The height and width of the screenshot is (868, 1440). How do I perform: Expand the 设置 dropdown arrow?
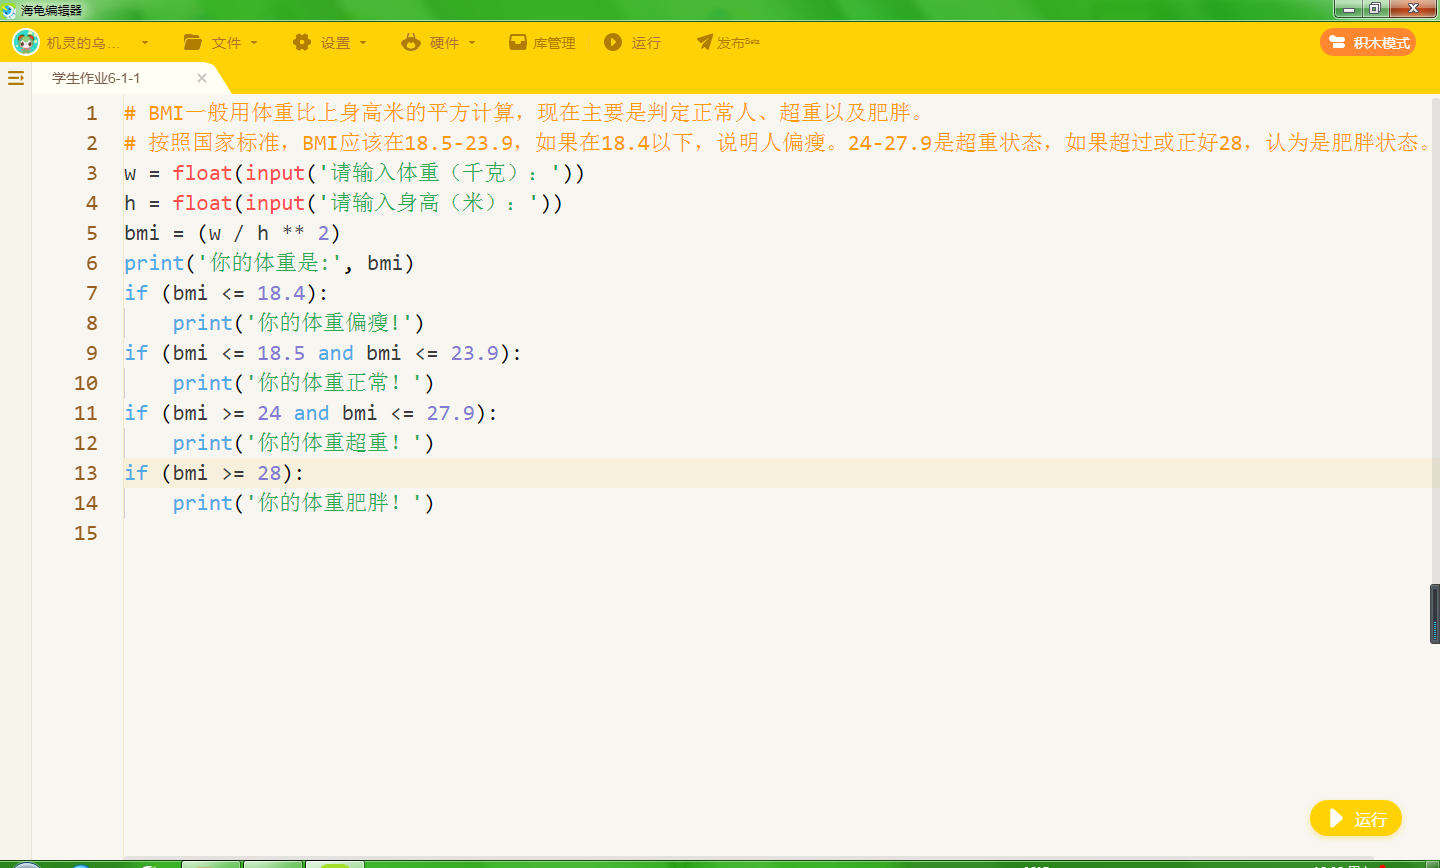363,43
